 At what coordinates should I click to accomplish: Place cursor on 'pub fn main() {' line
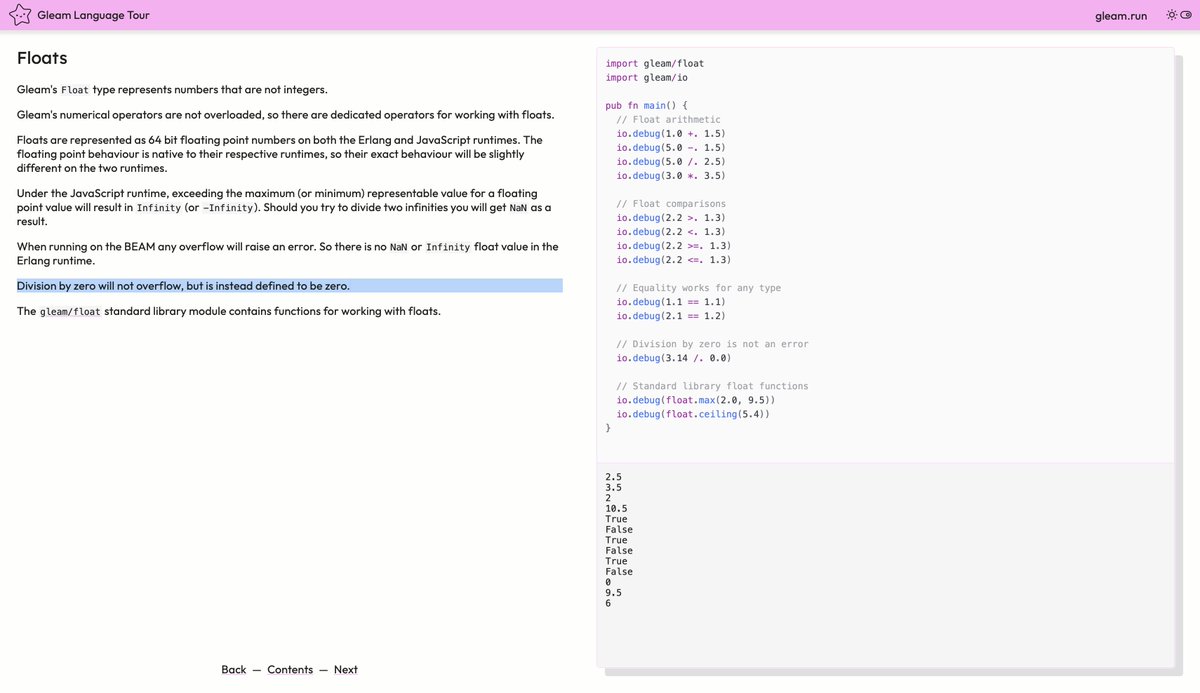click(647, 106)
